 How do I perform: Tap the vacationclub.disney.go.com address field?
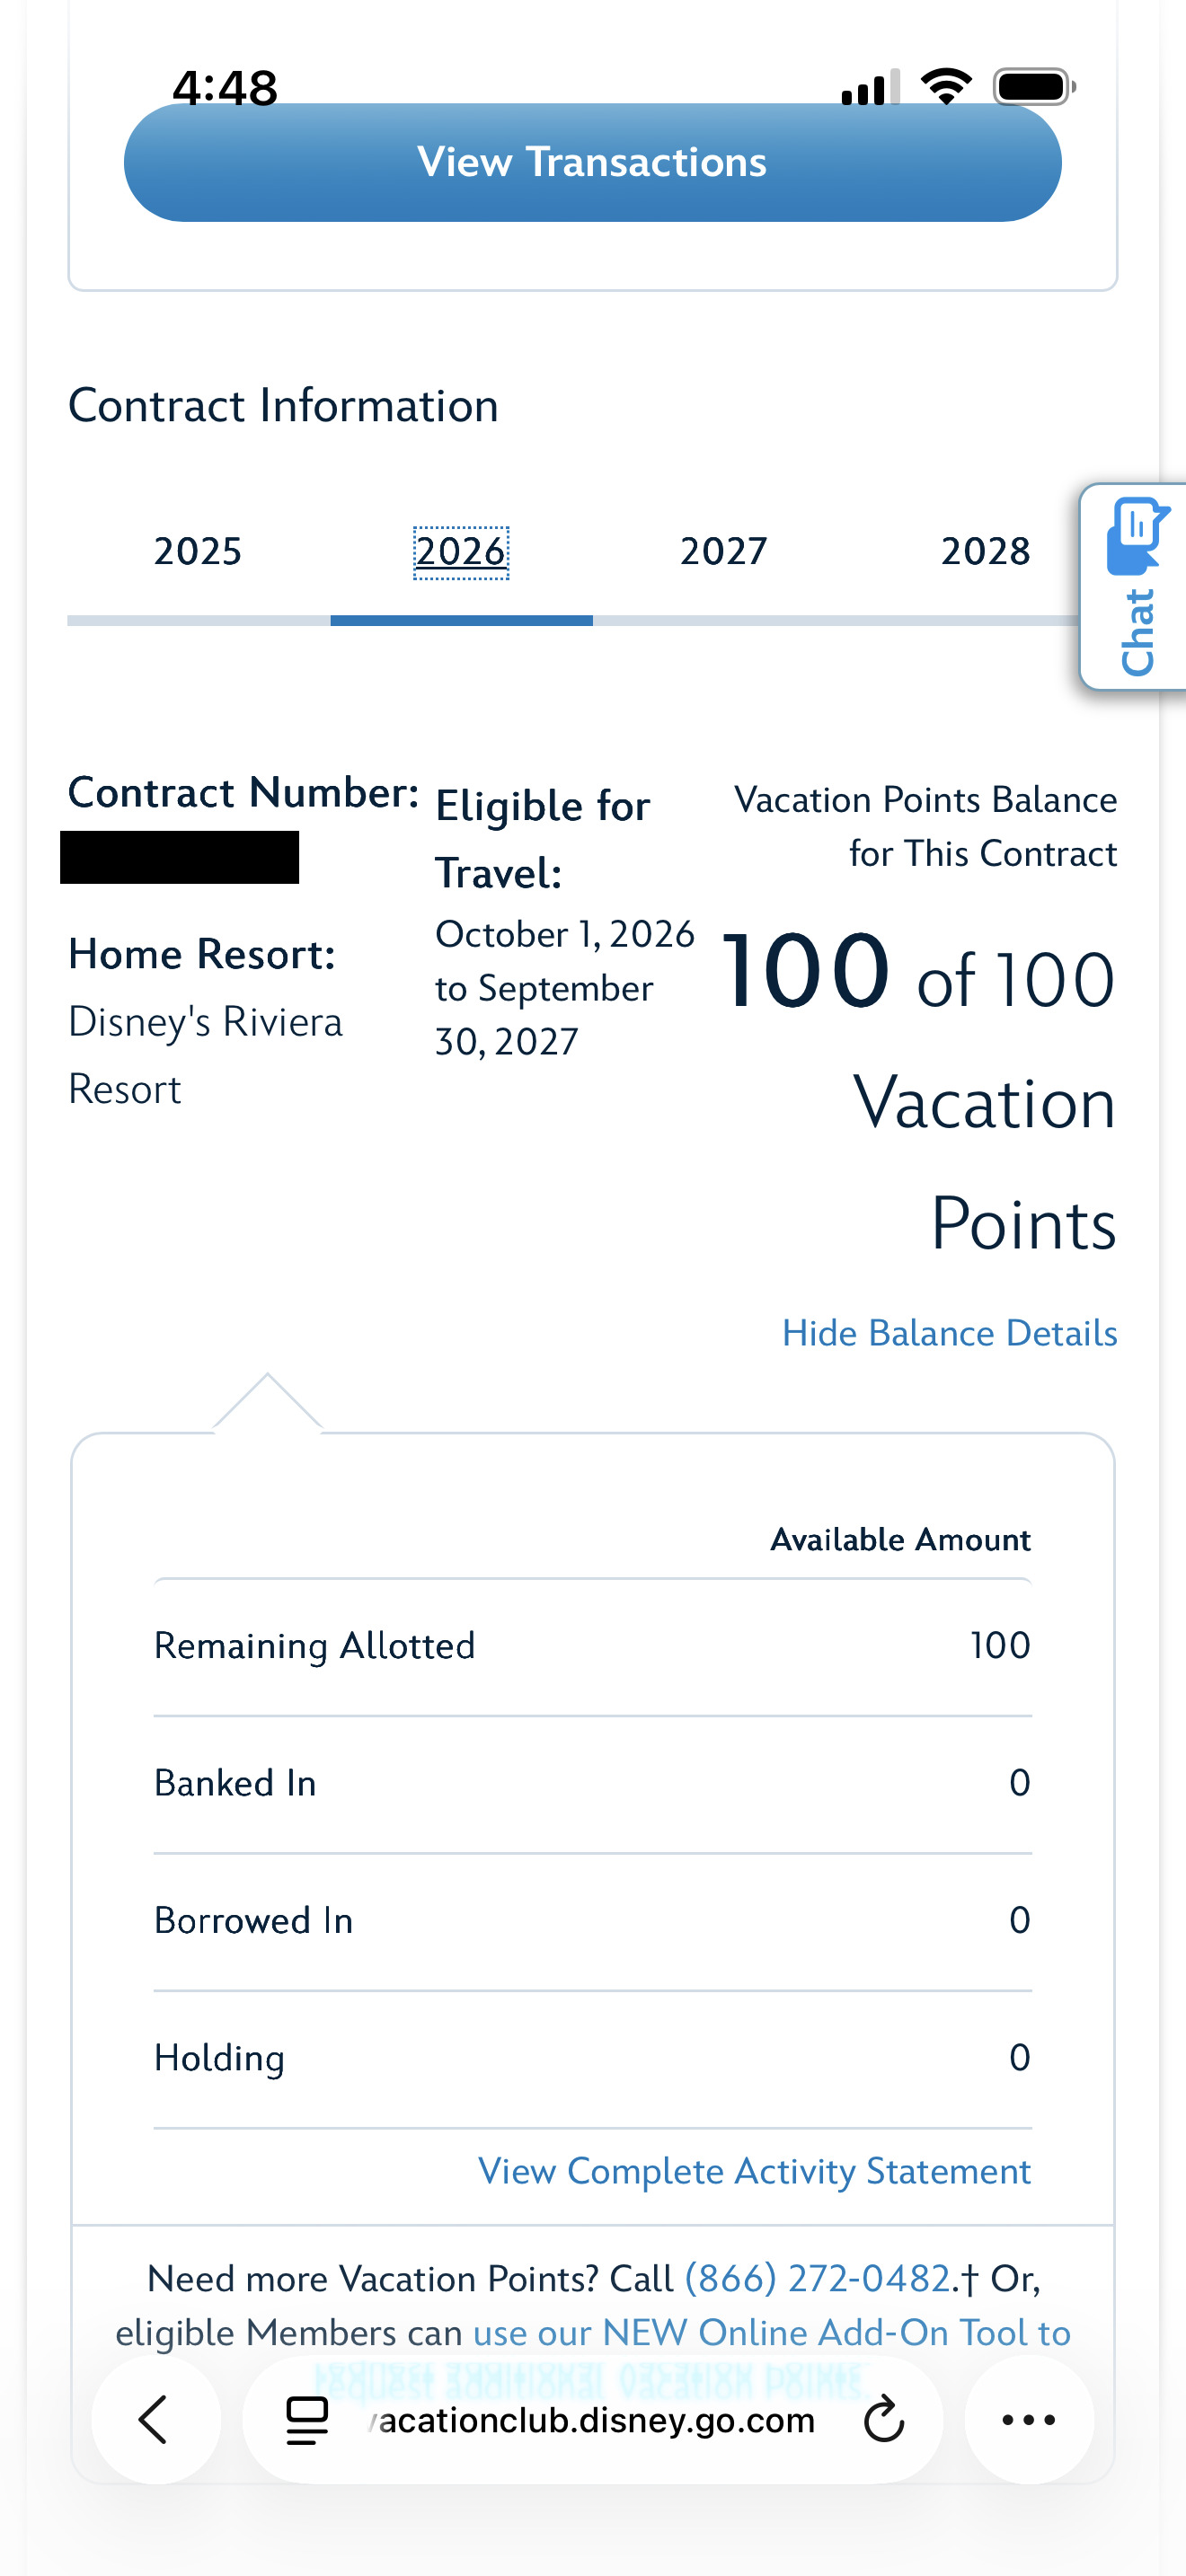592,2420
